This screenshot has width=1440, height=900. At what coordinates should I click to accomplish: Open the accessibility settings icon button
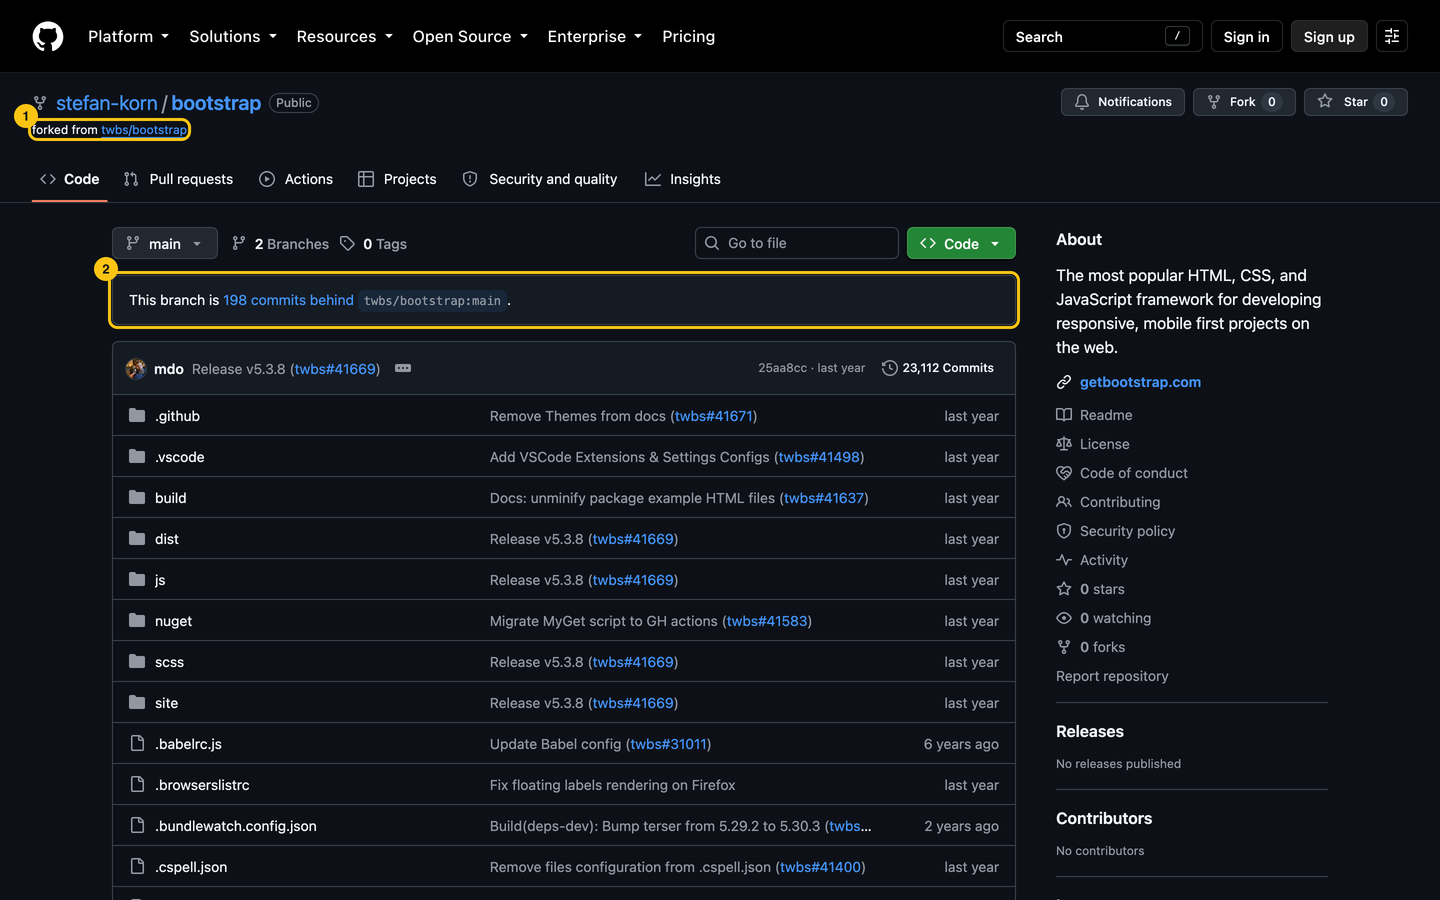pyautogui.click(x=1392, y=37)
